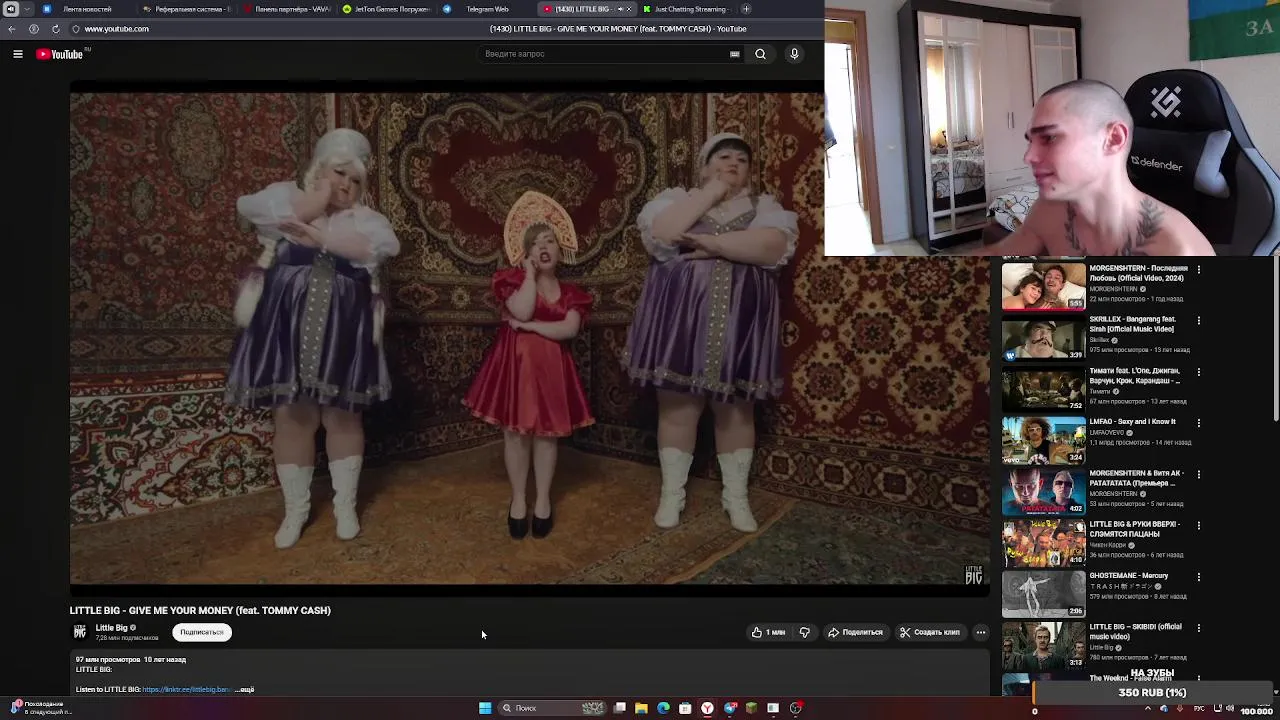
Task: Click GHOSTEMANE - Mercury title text
Action: click(1129, 576)
